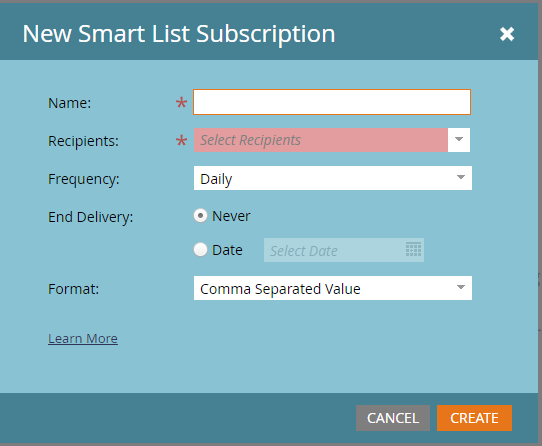
Task: Click the Name field label
Action: pos(69,103)
